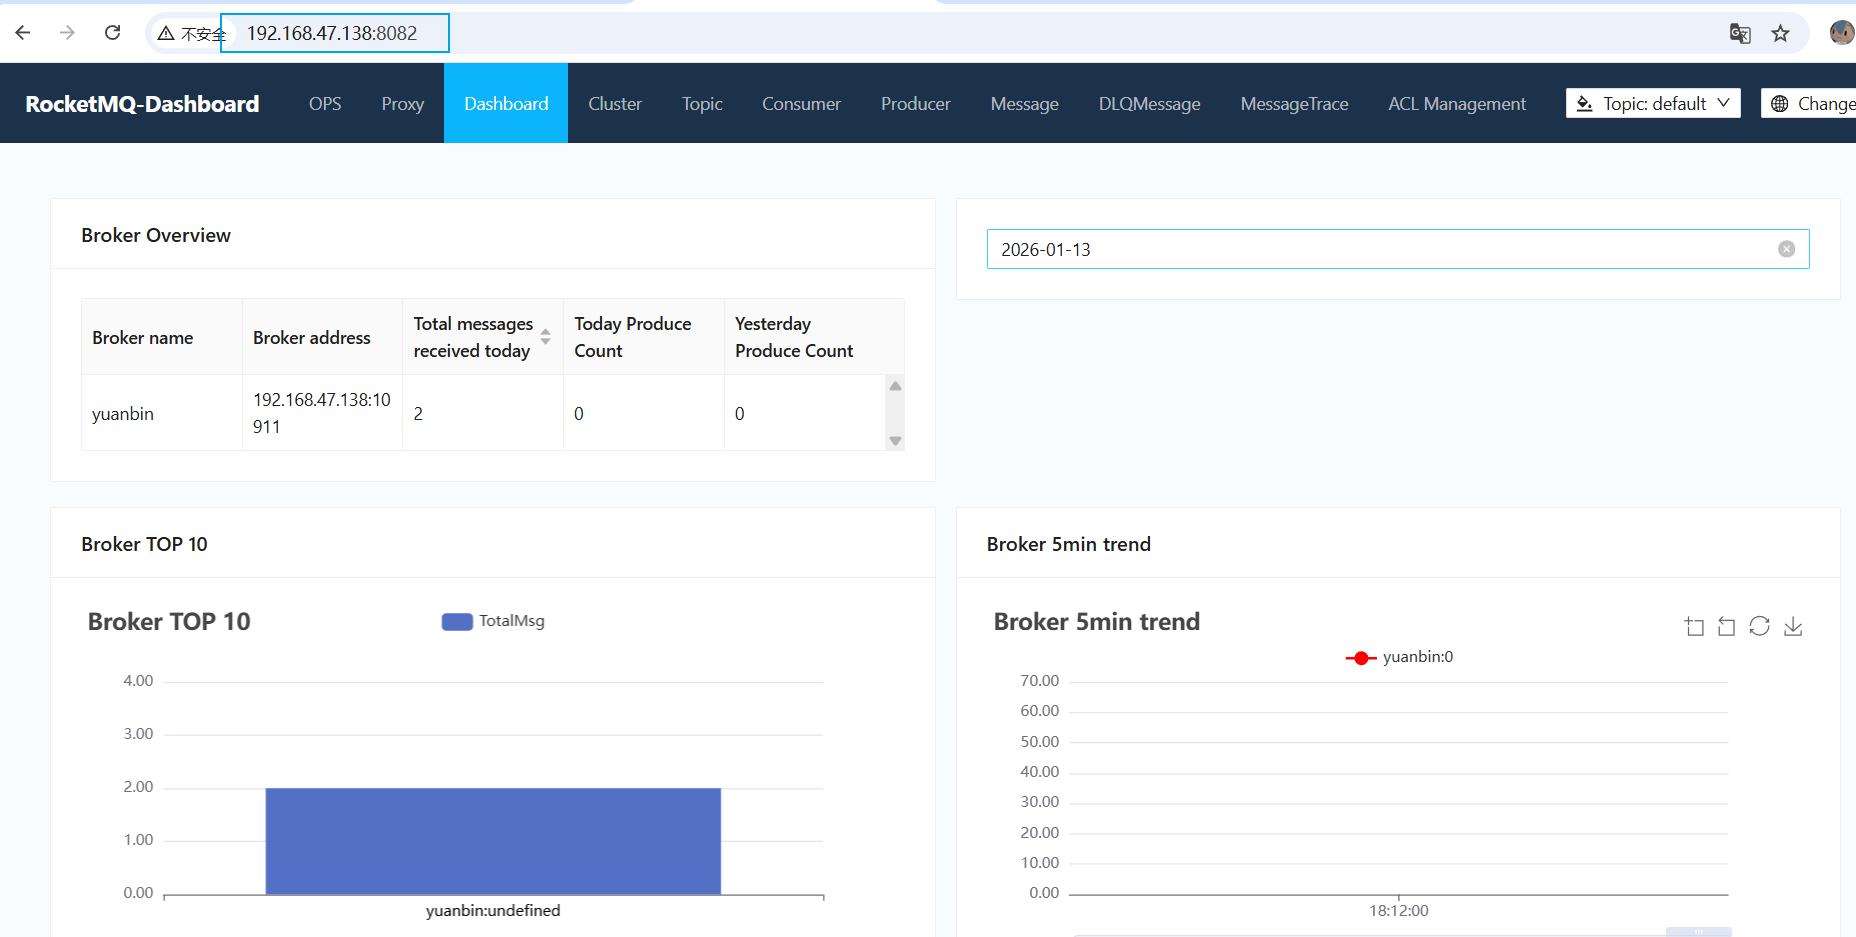Viewport: 1856px width, 937px height.
Task: Open the 2026-01-13 date picker
Action: (x=1398, y=249)
